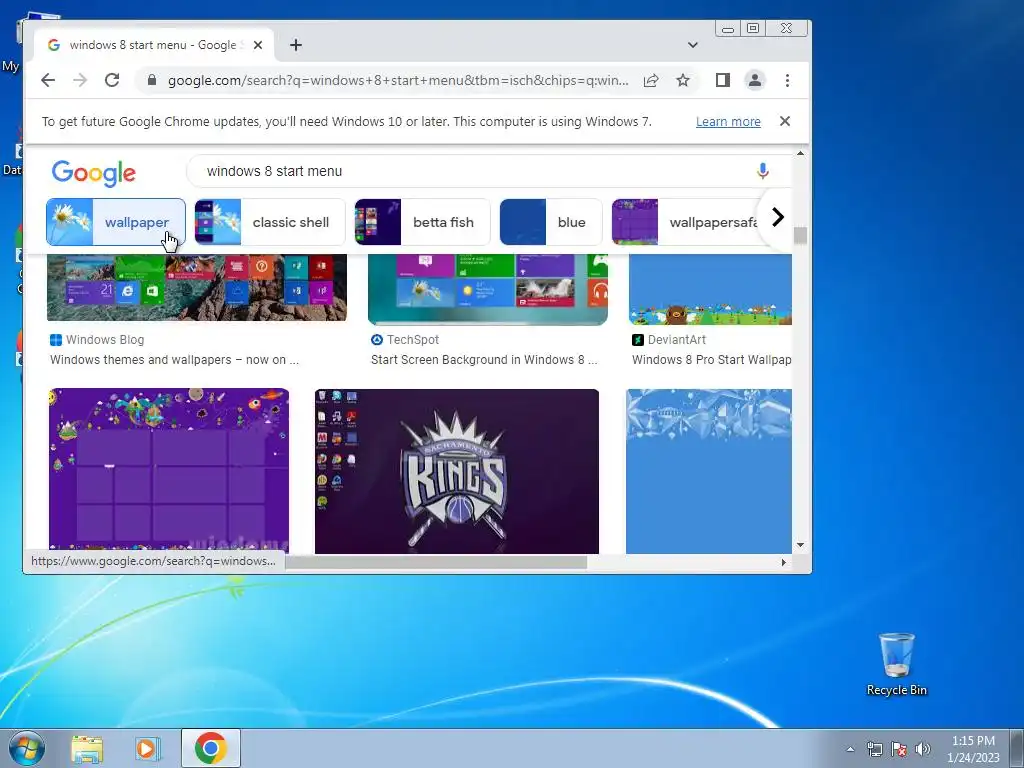1024x768 pixels.
Task: Select the Recycle Bin desktop icon
Action: [x=897, y=664]
